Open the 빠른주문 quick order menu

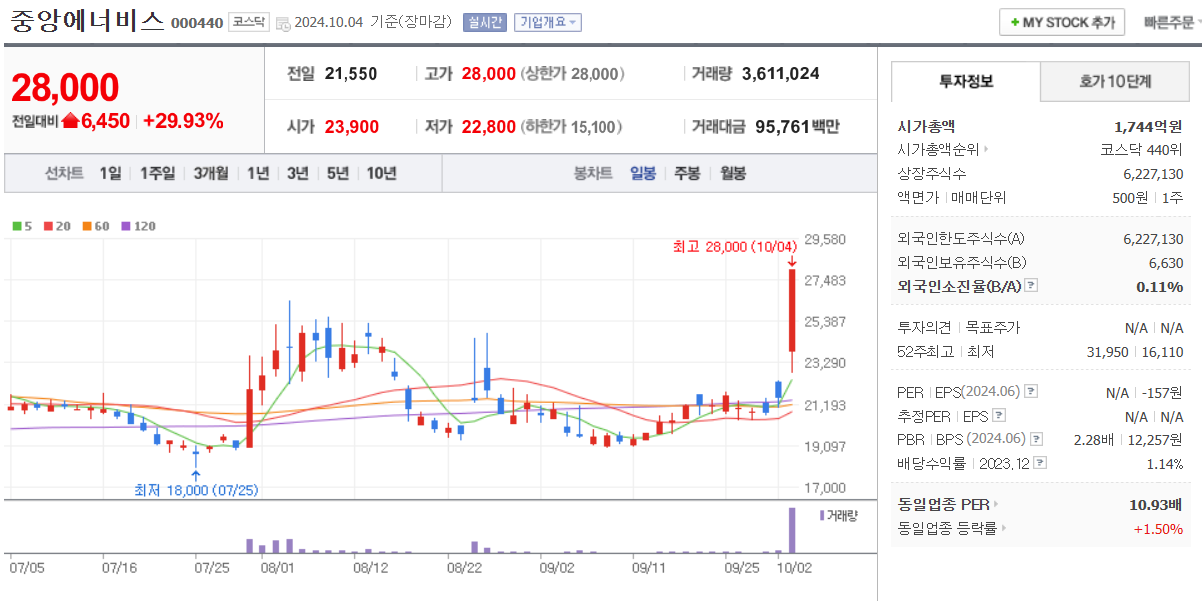1171,22
